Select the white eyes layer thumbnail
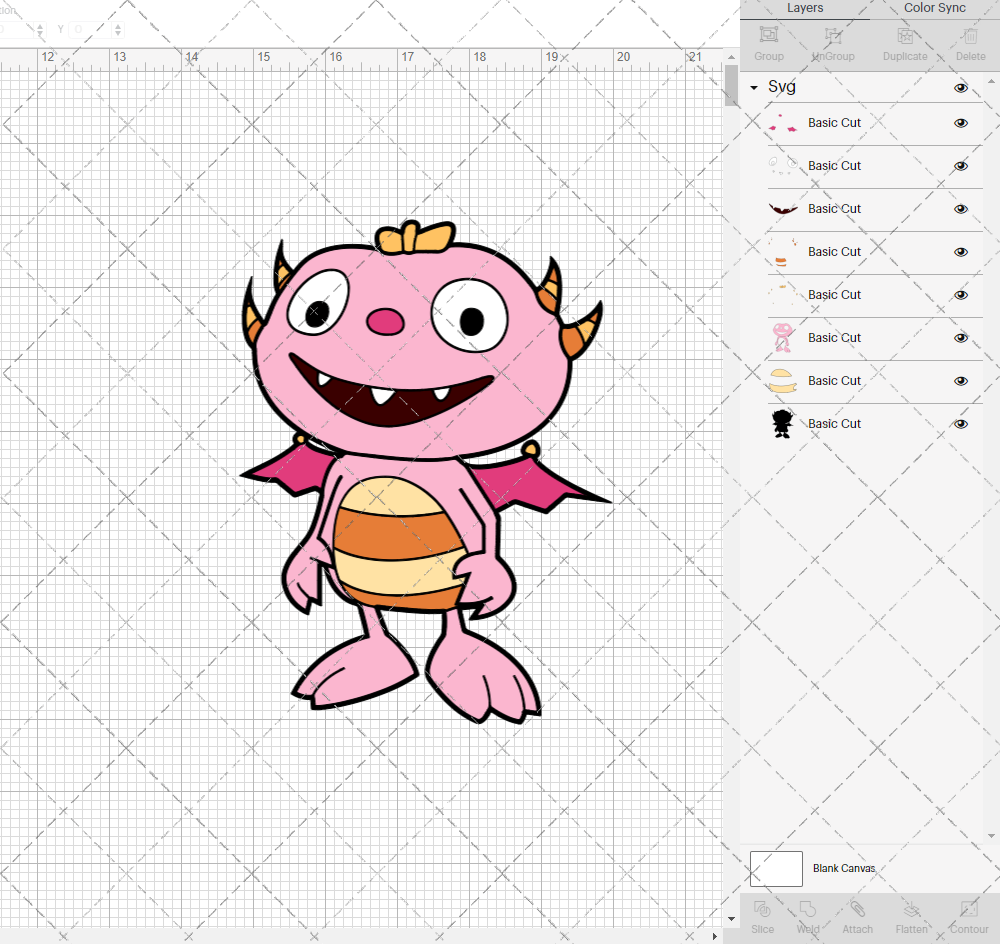The image size is (1000, 944). coord(783,166)
